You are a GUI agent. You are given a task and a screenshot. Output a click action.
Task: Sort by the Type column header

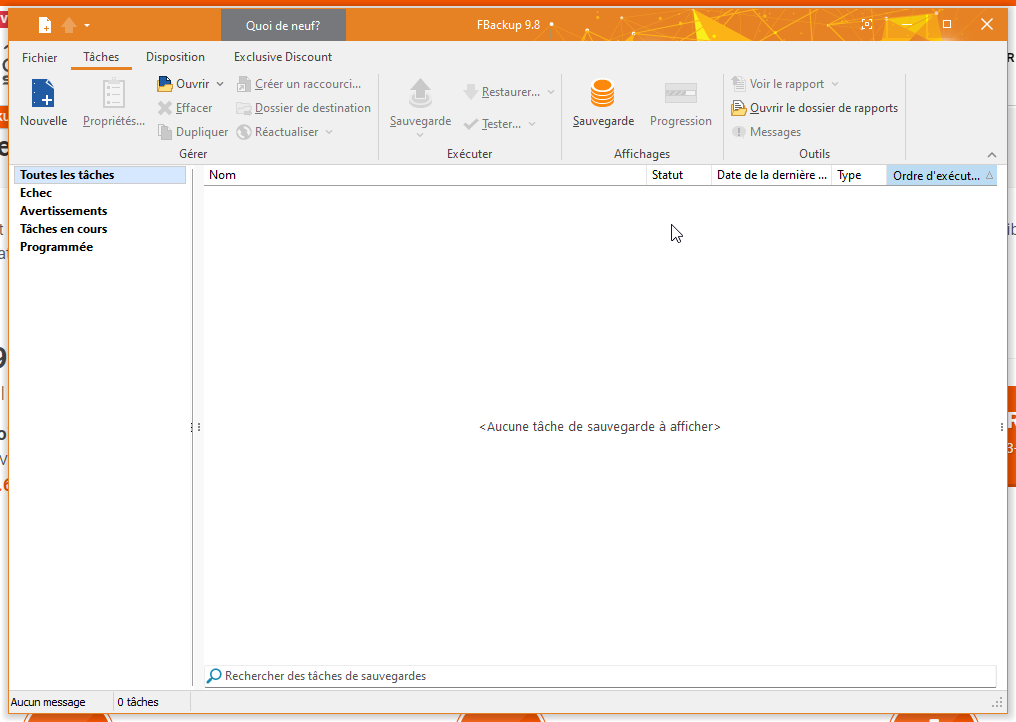[x=859, y=175]
